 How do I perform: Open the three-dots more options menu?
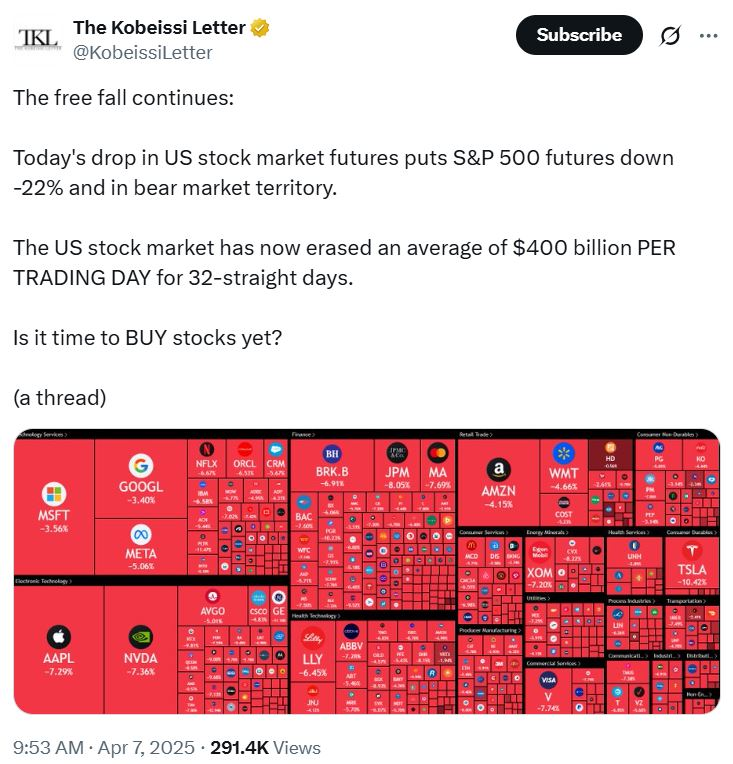click(x=708, y=35)
